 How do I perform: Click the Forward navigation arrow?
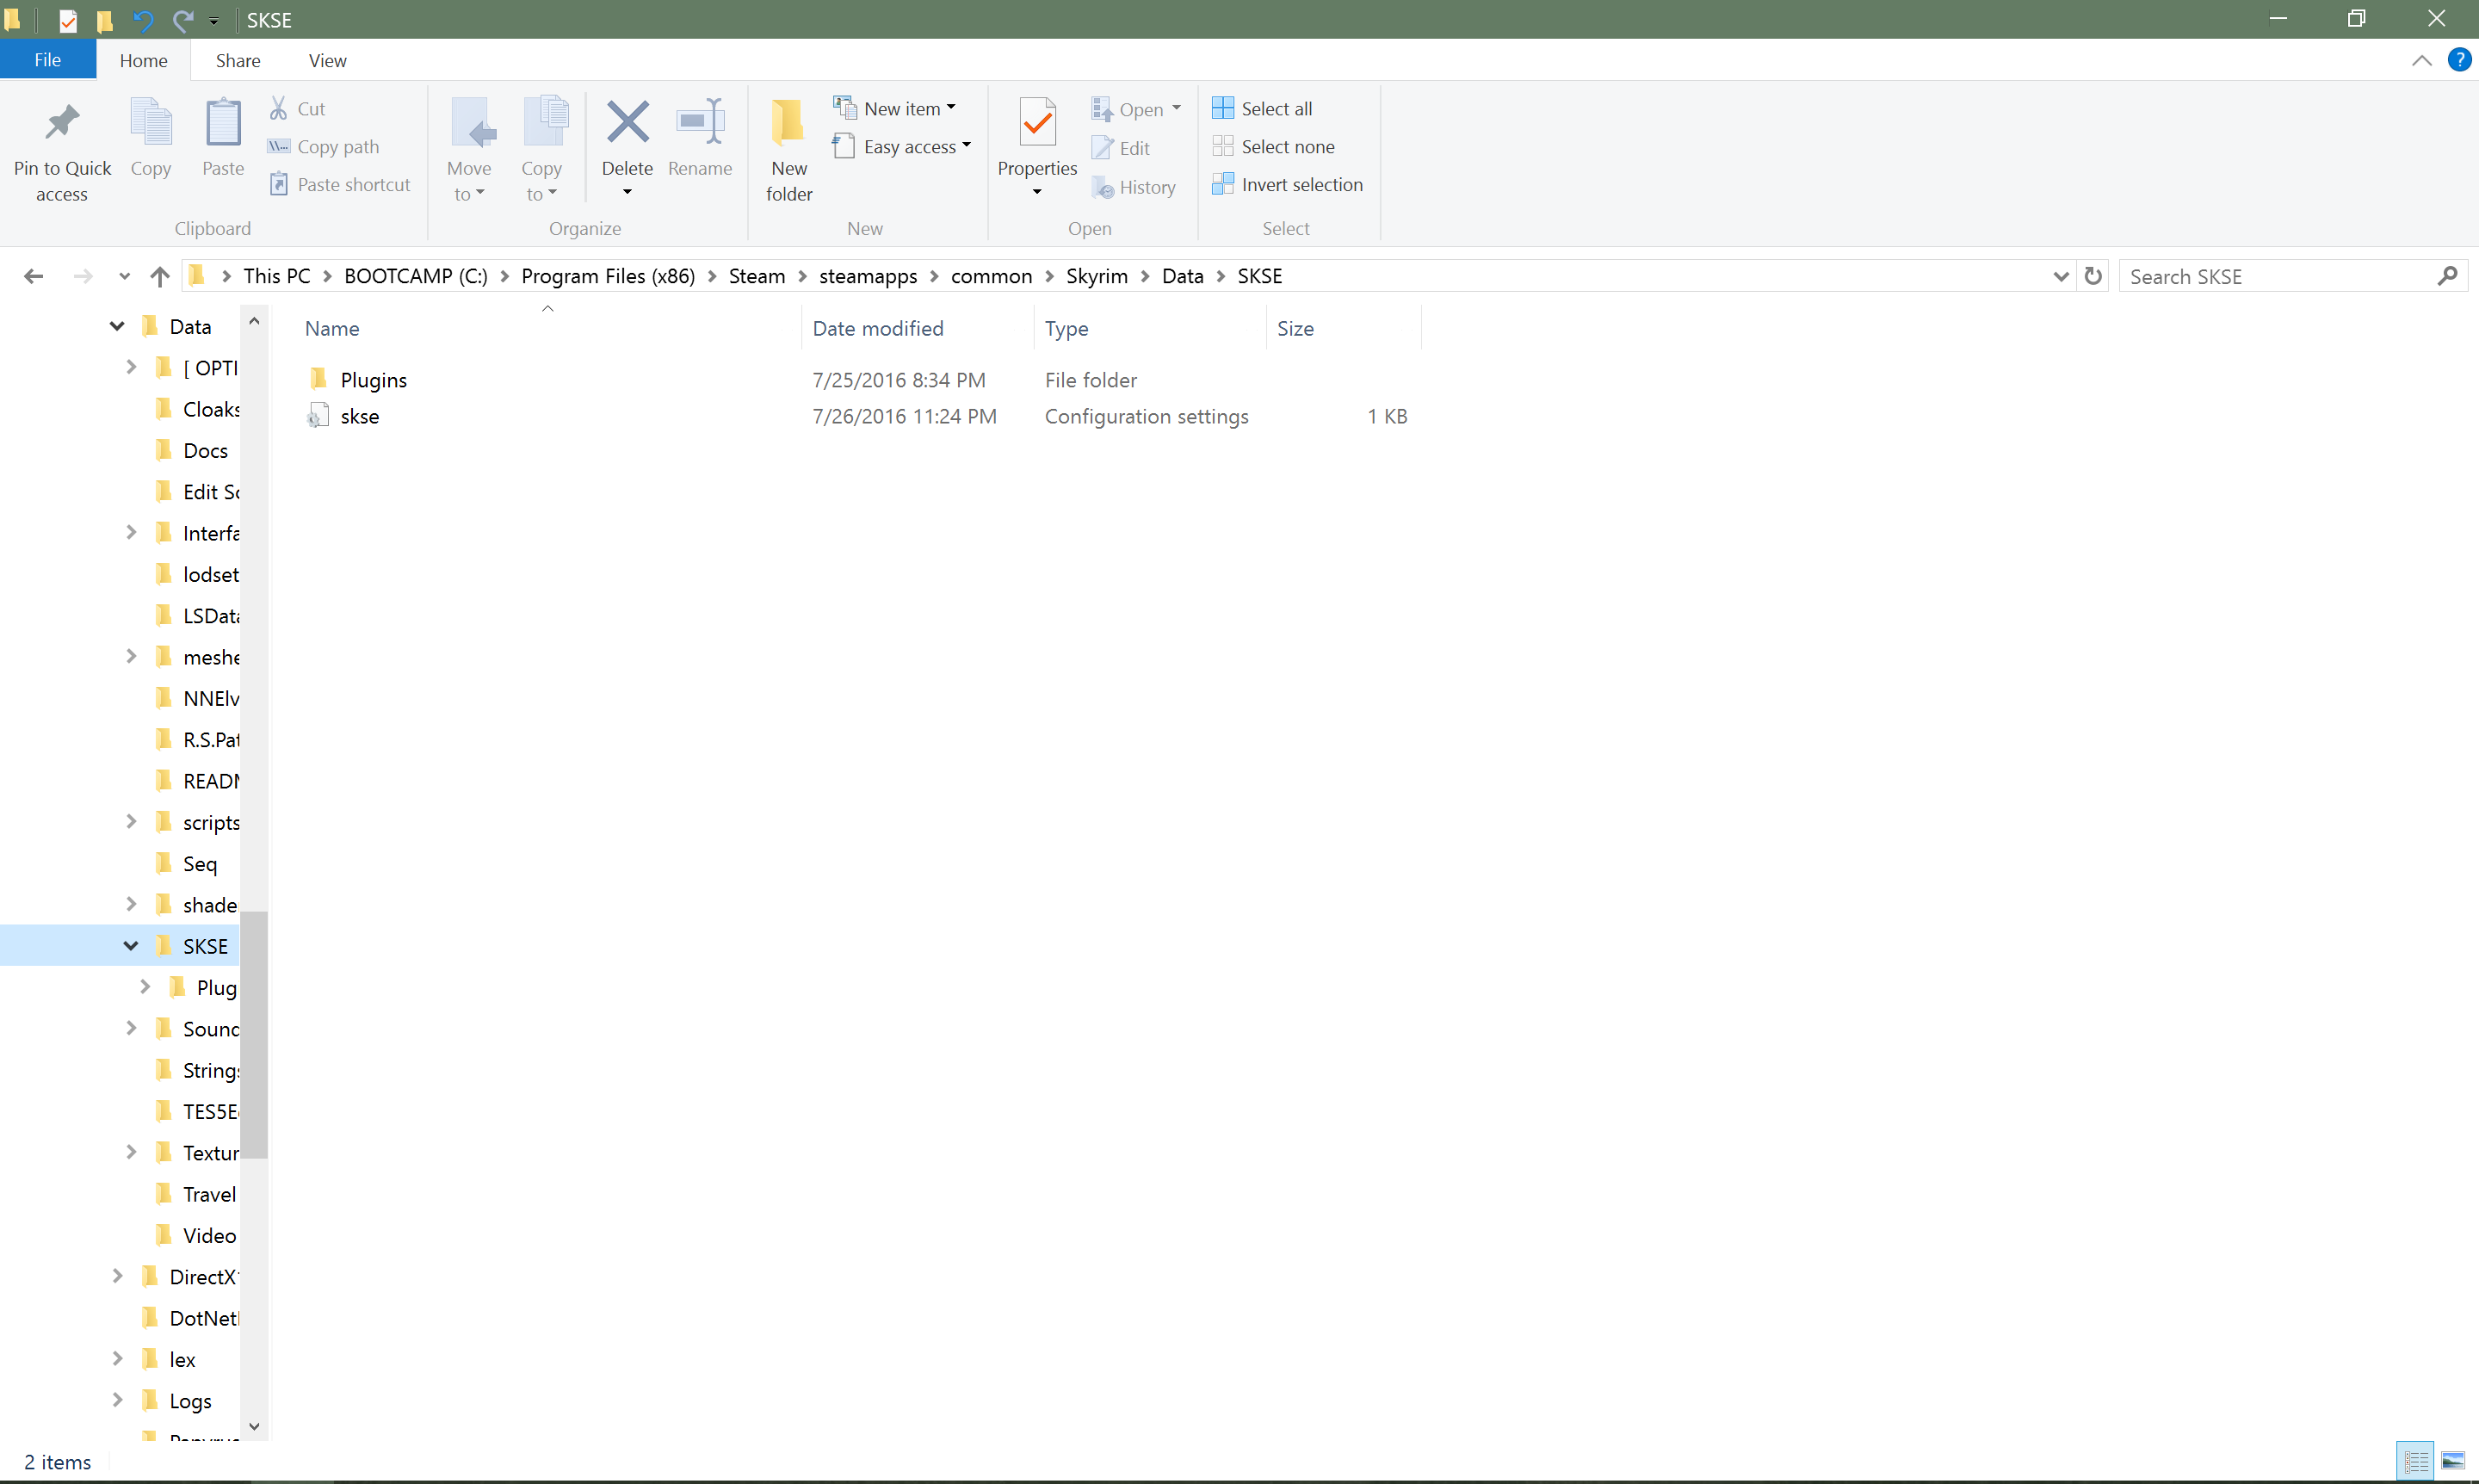83,276
